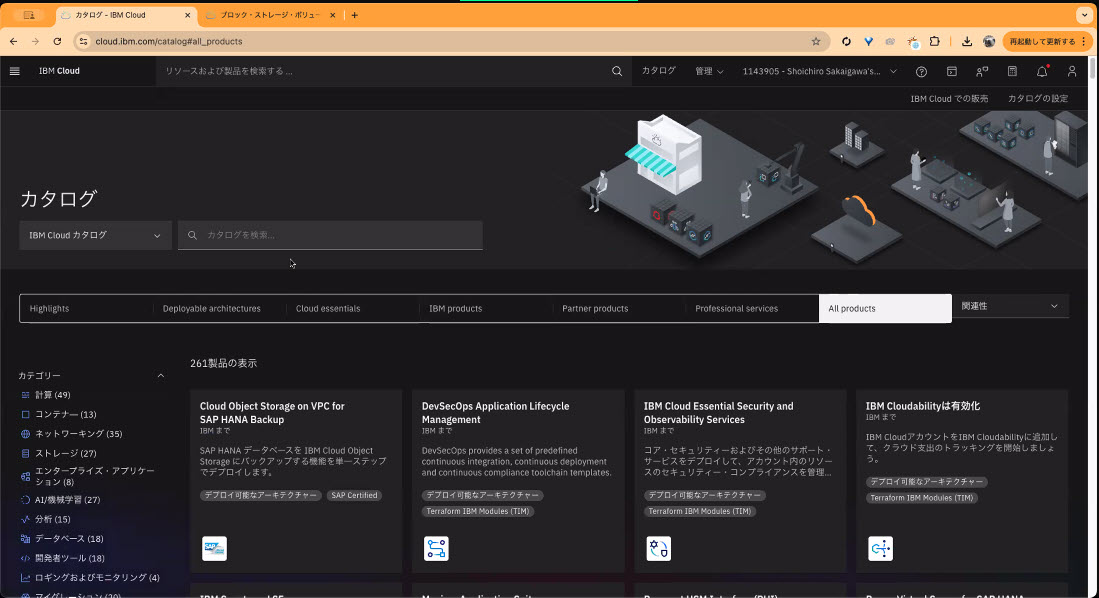Image resolution: width=1099 pixels, height=598 pixels.
Task: Select the Deployable architectures tab
Action: (219, 308)
